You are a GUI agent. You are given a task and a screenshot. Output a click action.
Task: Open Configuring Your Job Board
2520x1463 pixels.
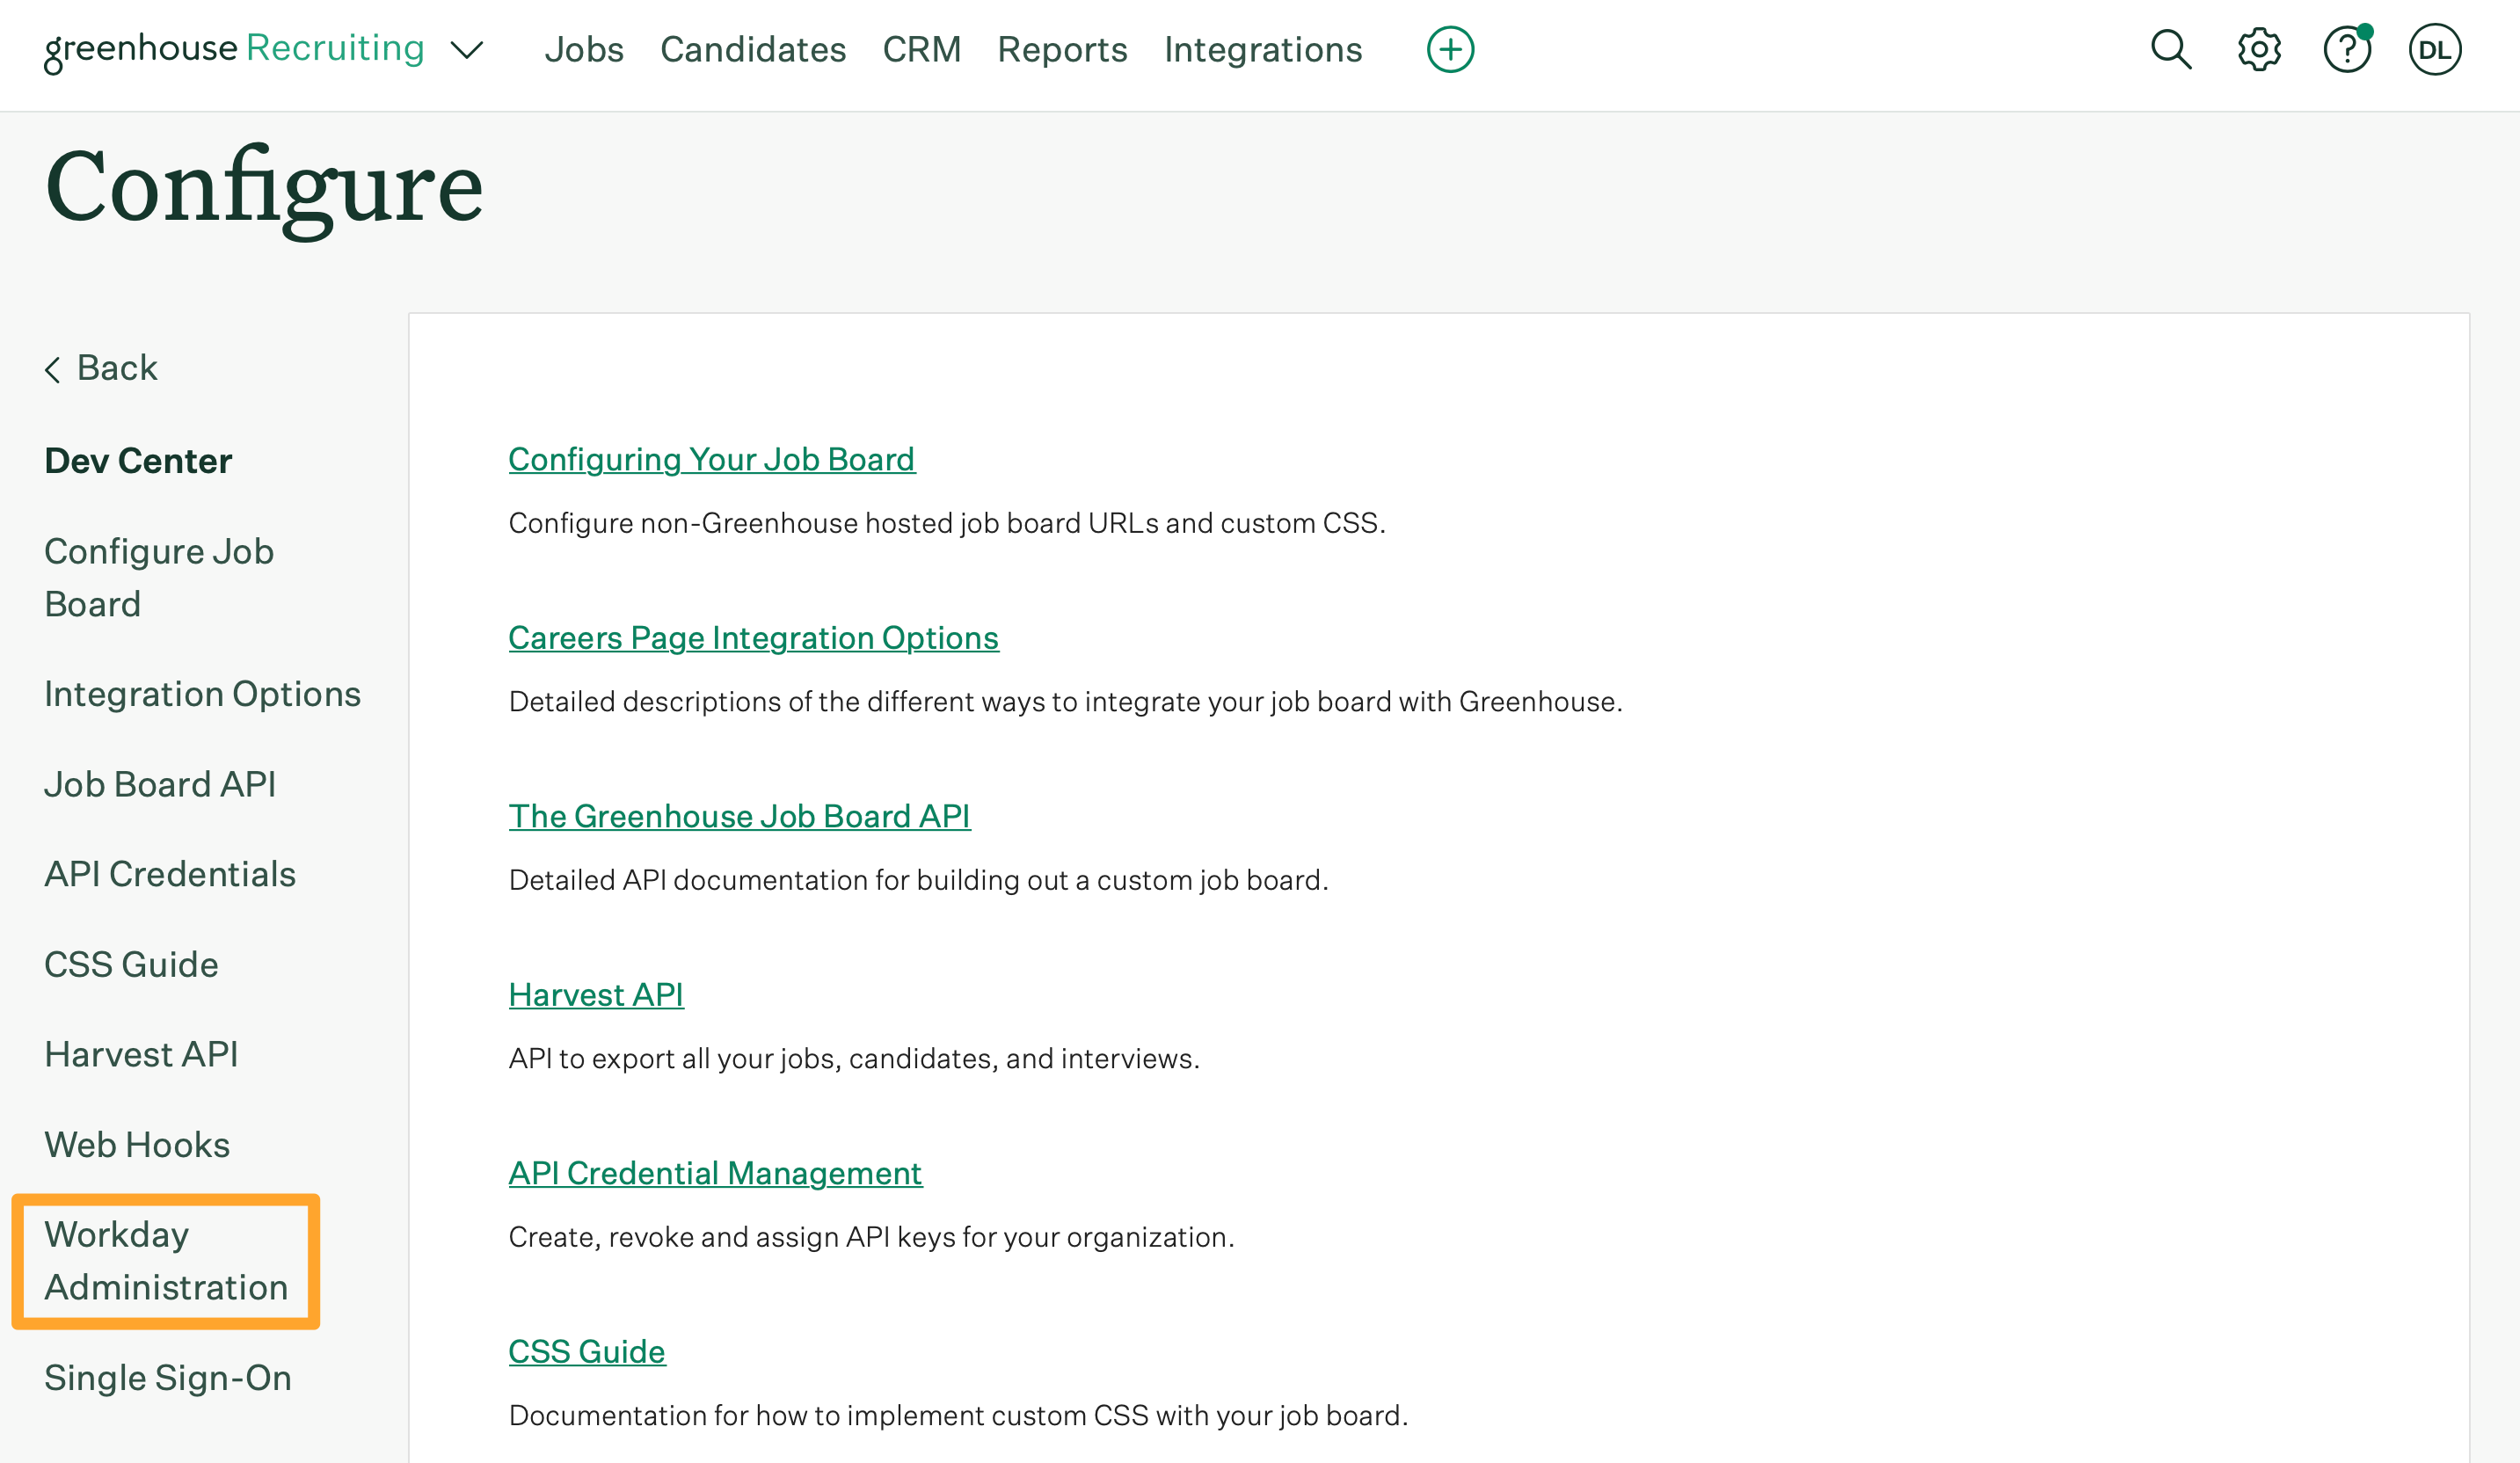(712, 459)
